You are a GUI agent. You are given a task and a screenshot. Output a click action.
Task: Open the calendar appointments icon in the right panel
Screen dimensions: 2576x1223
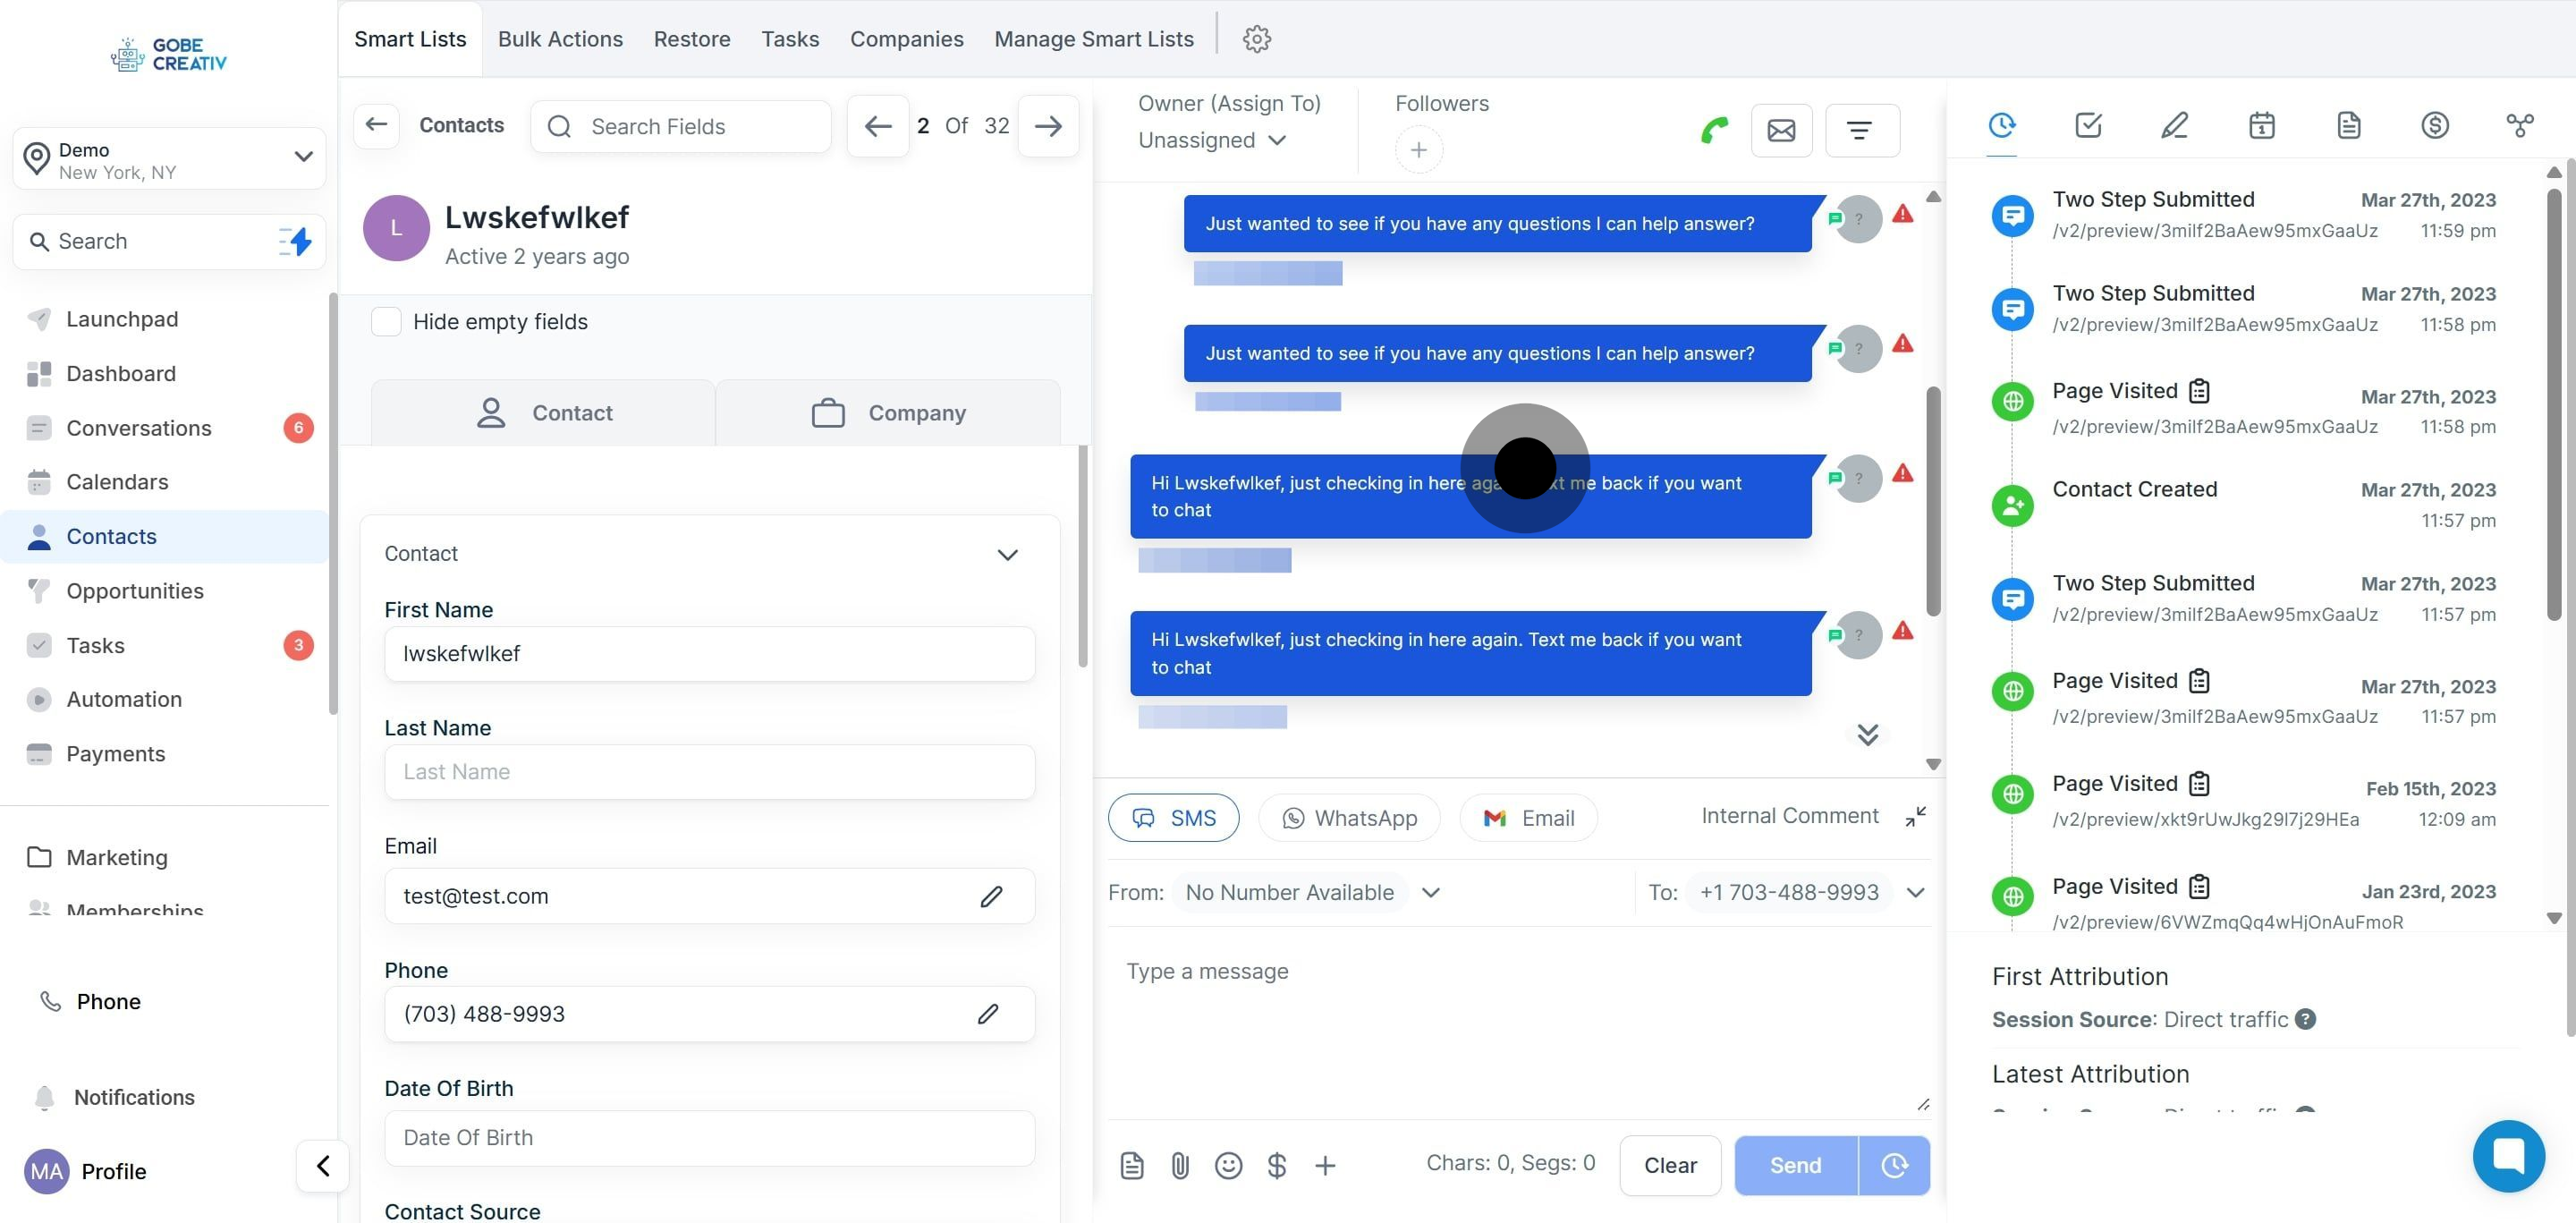click(x=2261, y=125)
